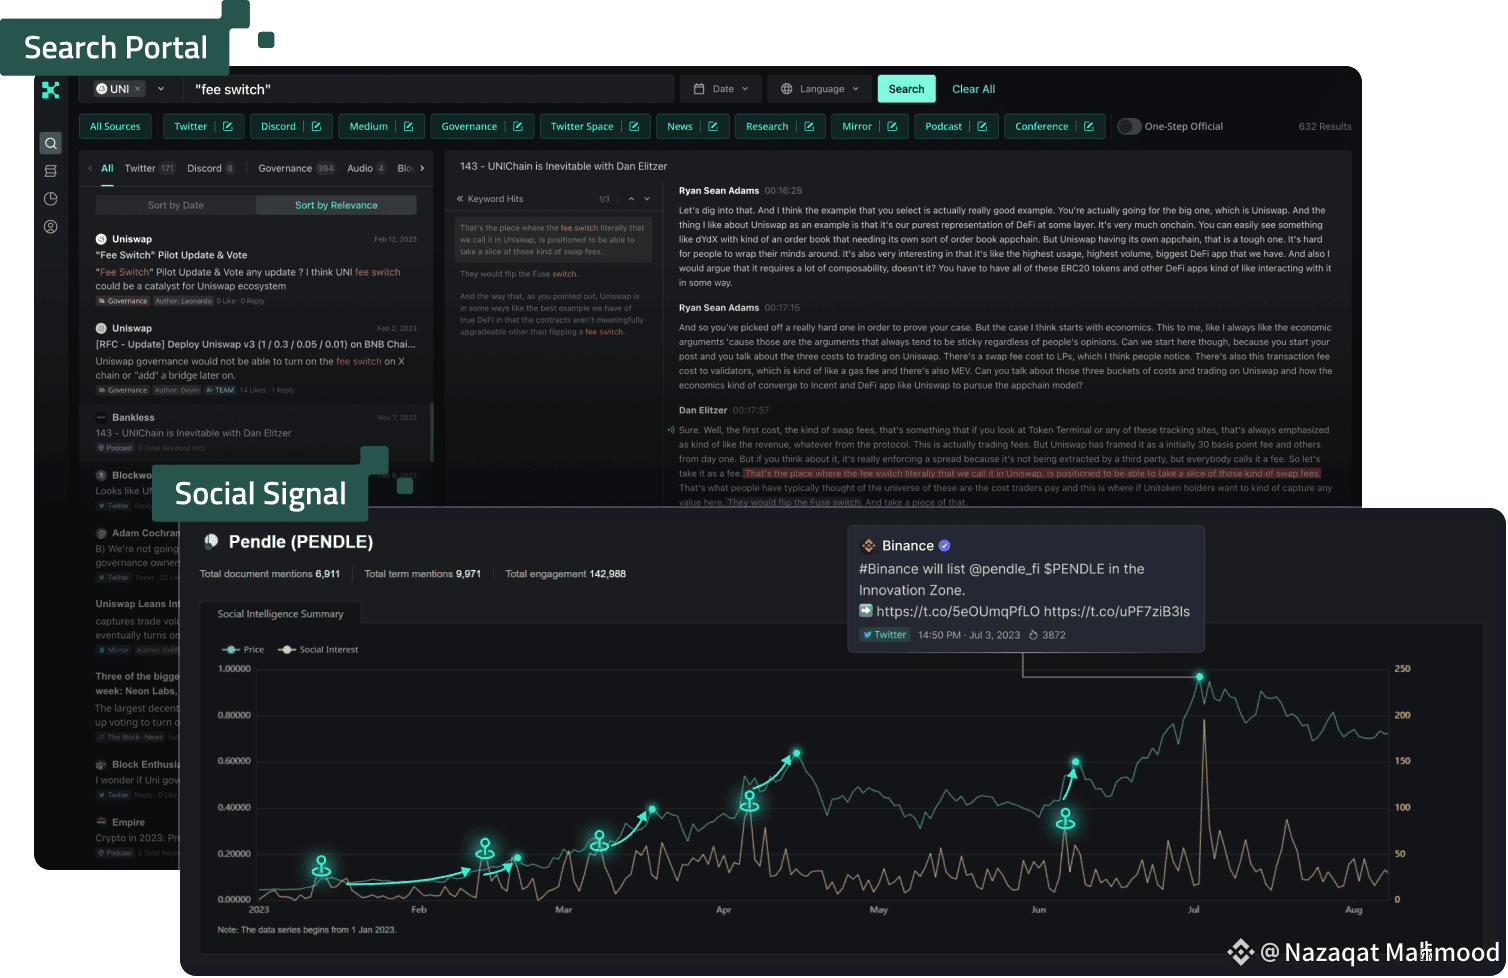Edit the Discord source filter
This screenshot has width=1508, height=978.
click(x=316, y=127)
